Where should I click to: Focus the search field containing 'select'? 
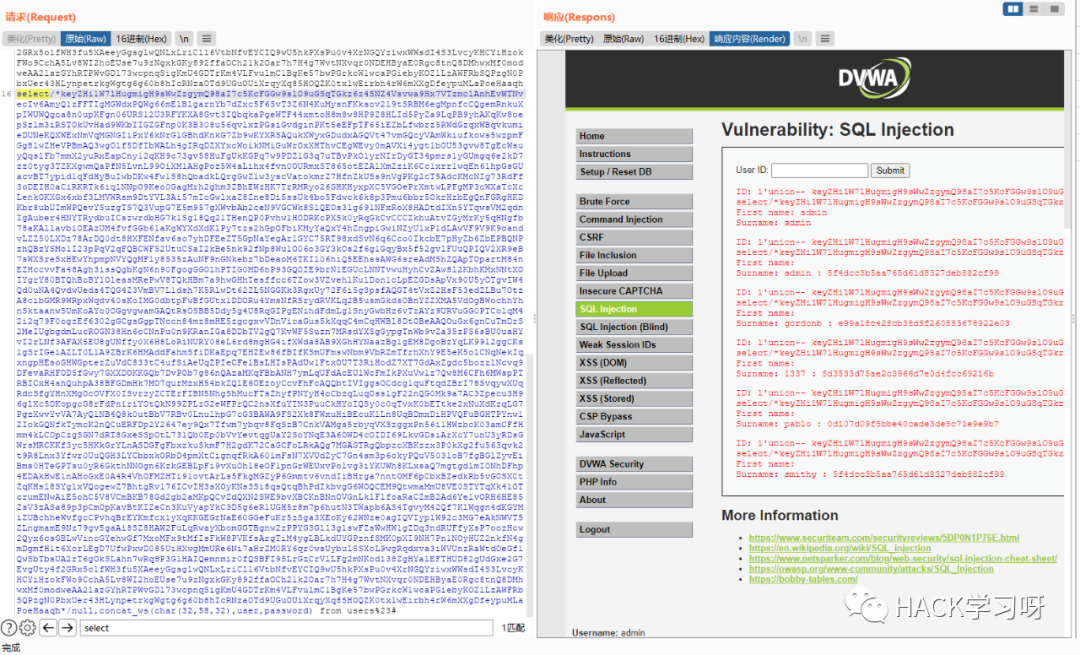click(287, 627)
